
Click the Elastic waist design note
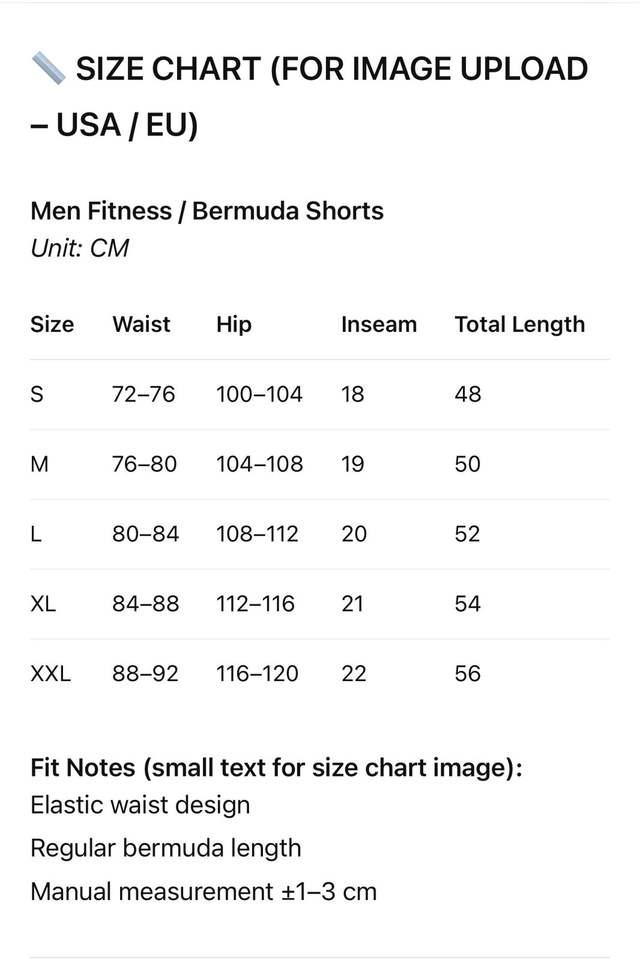tap(140, 805)
